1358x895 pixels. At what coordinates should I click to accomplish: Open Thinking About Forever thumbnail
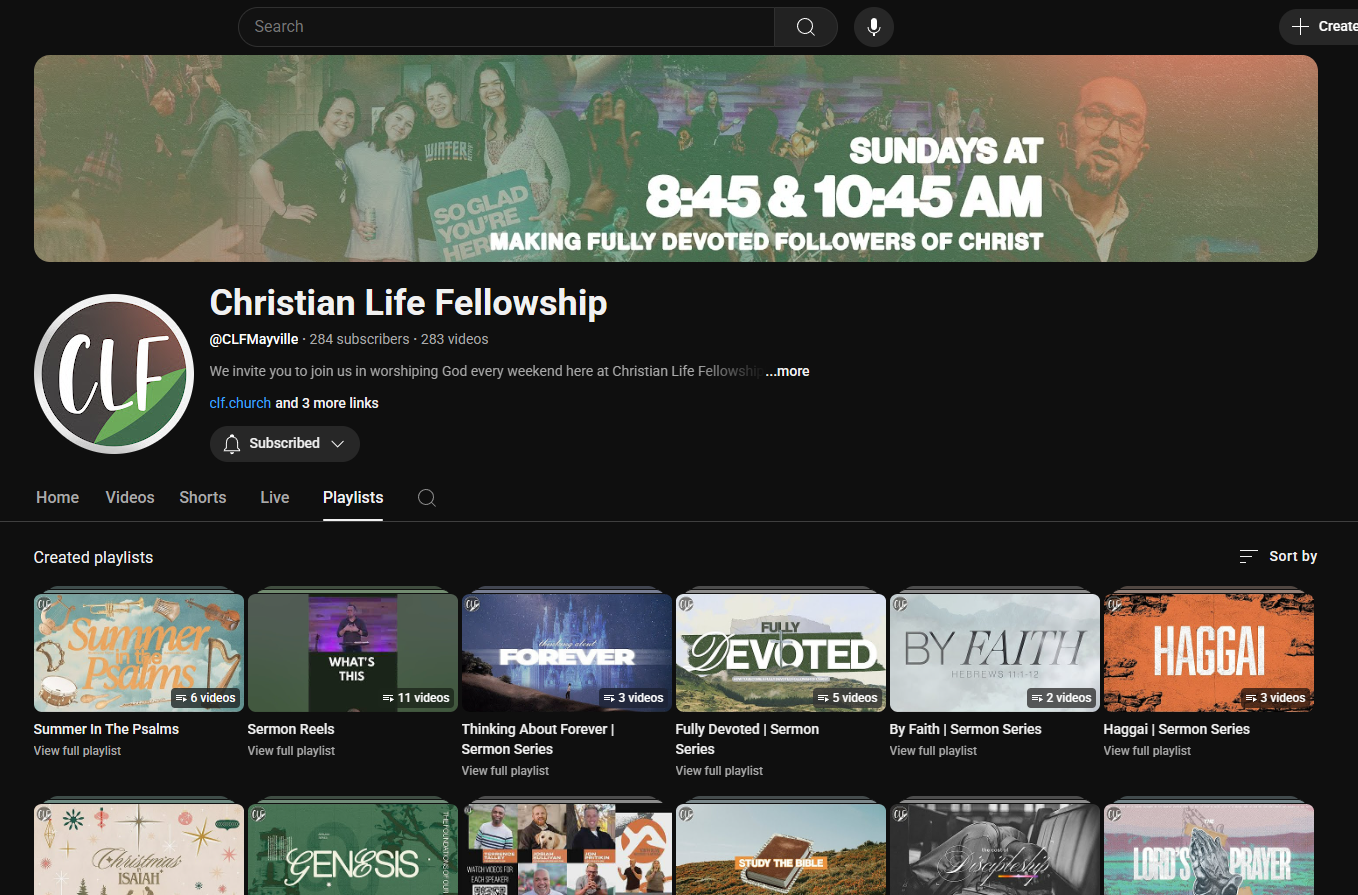(x=567, y=653)
